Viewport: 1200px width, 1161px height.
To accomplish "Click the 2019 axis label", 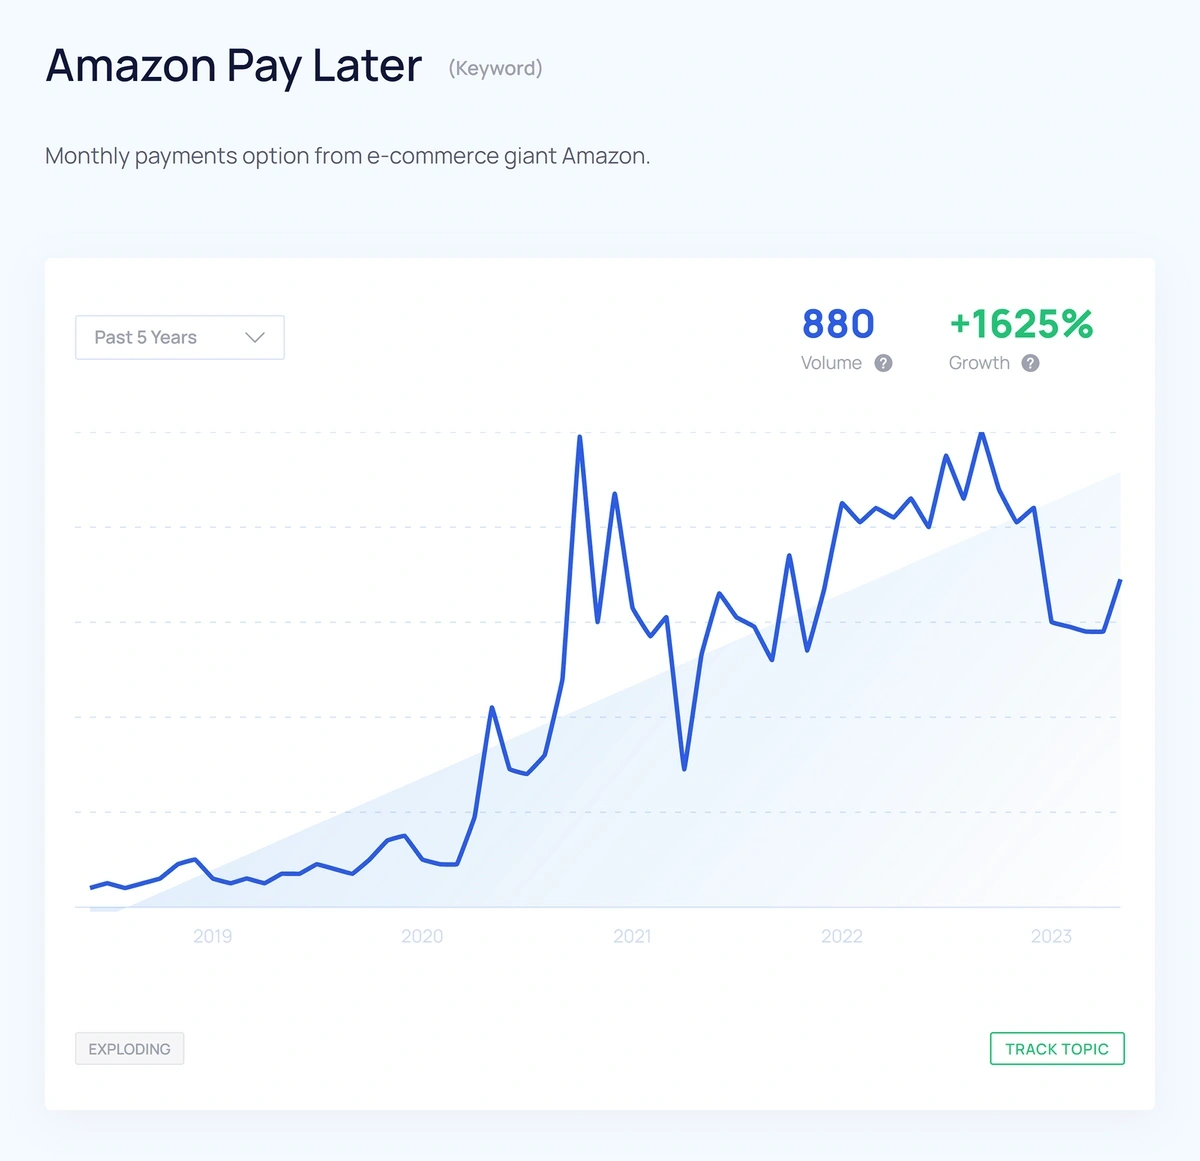I will [x=212, y=936].
